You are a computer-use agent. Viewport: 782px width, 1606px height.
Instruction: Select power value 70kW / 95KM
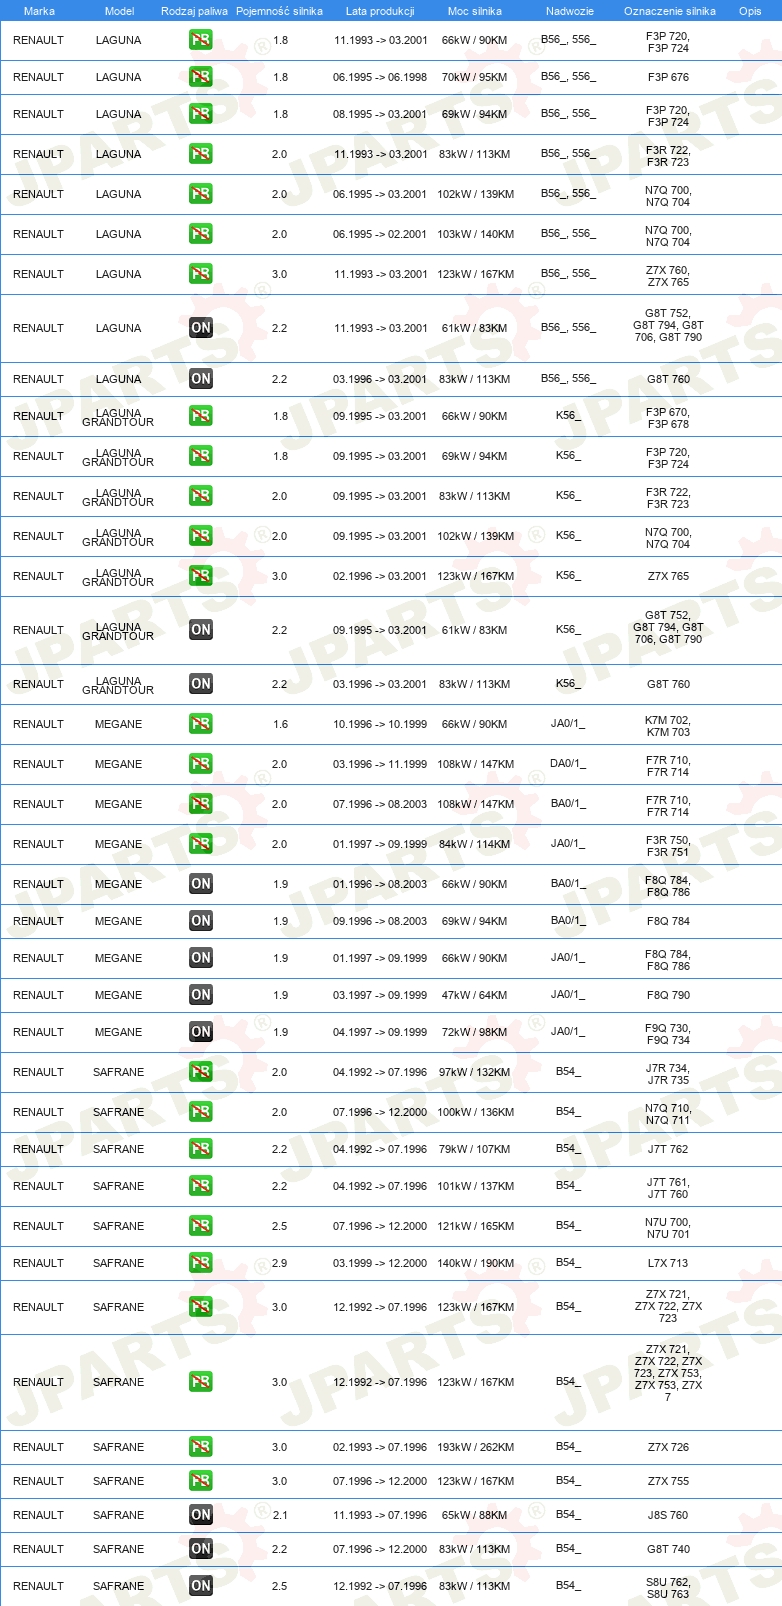tap(475, 77)
